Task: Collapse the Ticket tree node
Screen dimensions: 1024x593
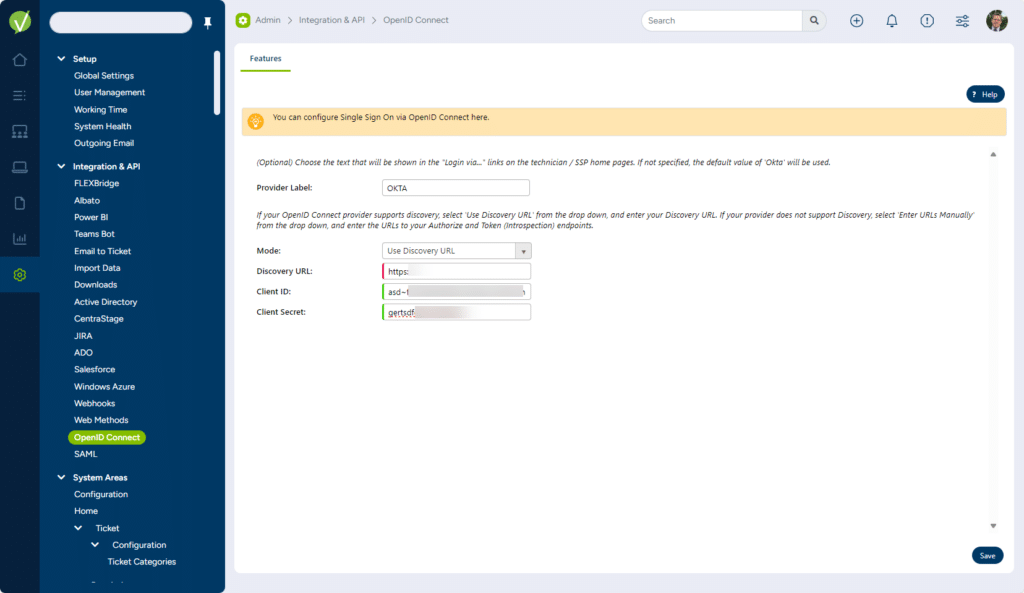Action: (x=79, y=528)
